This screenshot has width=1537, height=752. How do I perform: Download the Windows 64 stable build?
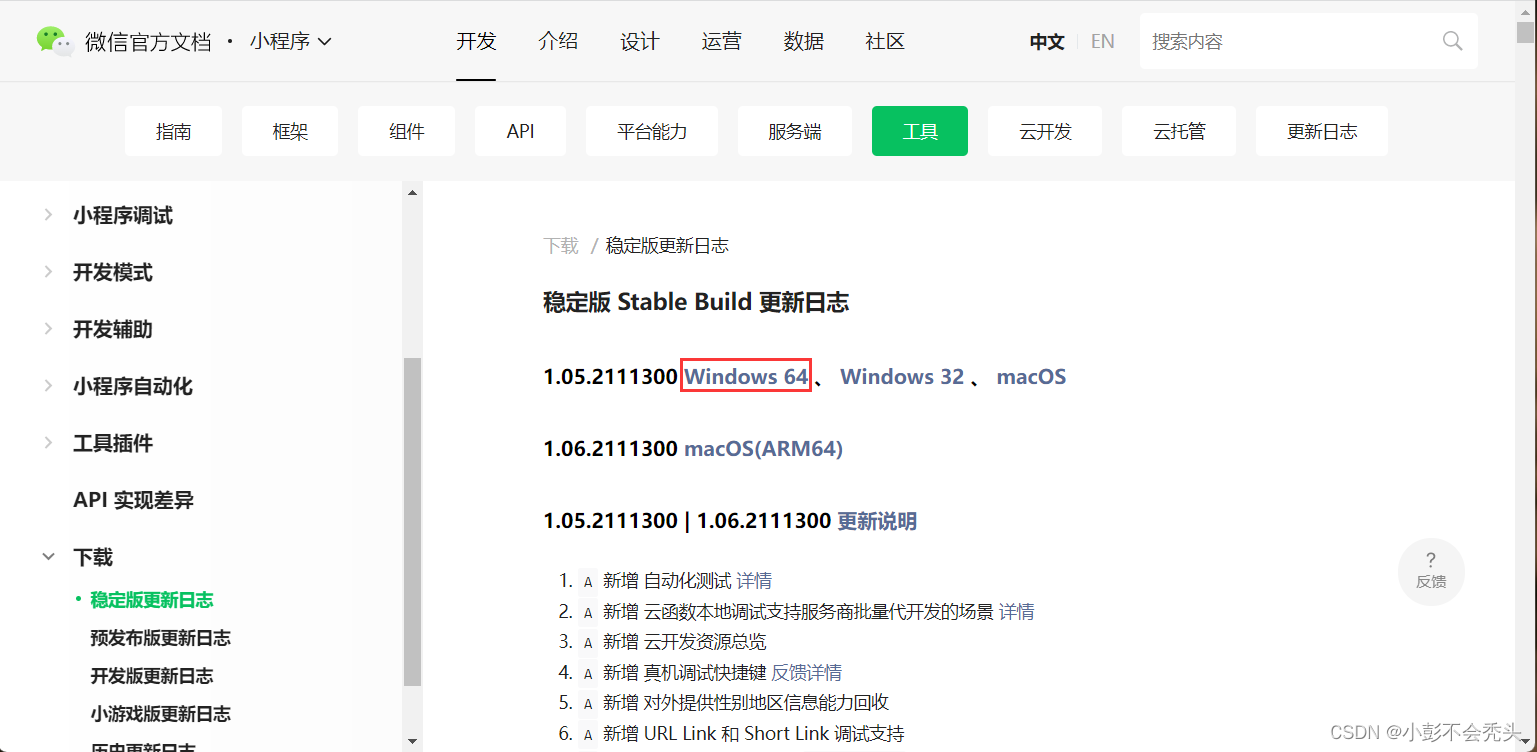[x=745, y=376]
